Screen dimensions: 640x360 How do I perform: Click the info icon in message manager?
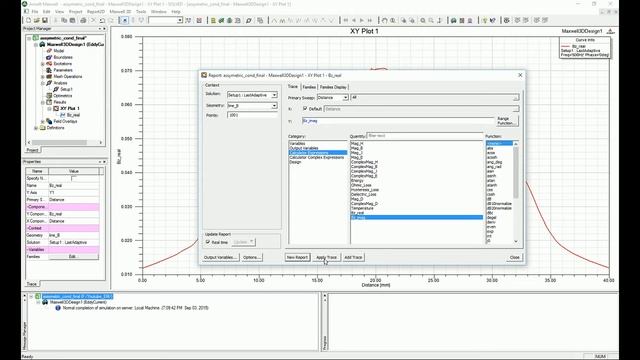(58, 308)
